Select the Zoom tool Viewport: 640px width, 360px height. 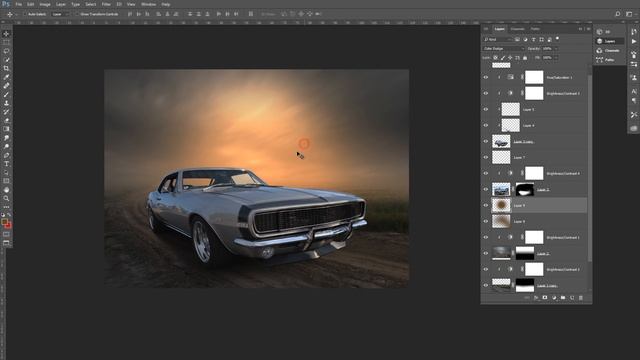pos(6,198)
